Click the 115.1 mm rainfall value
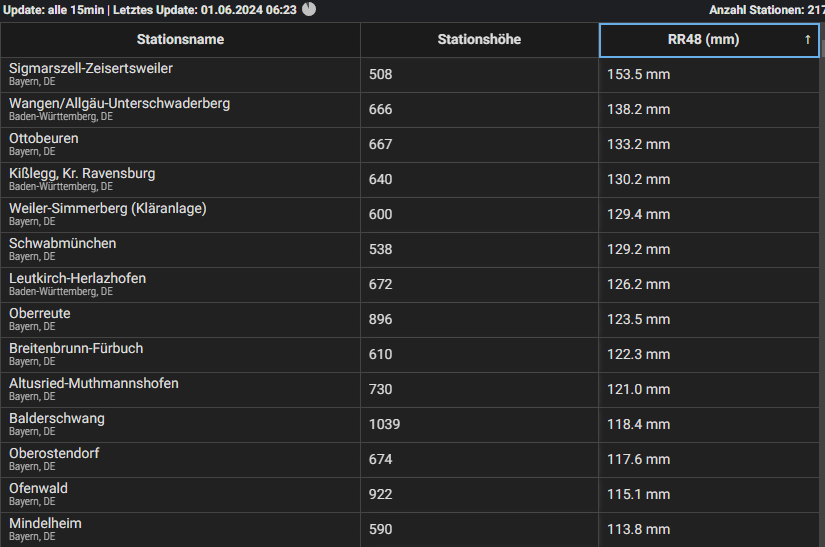Screen dimensions: 825x547 639,494
